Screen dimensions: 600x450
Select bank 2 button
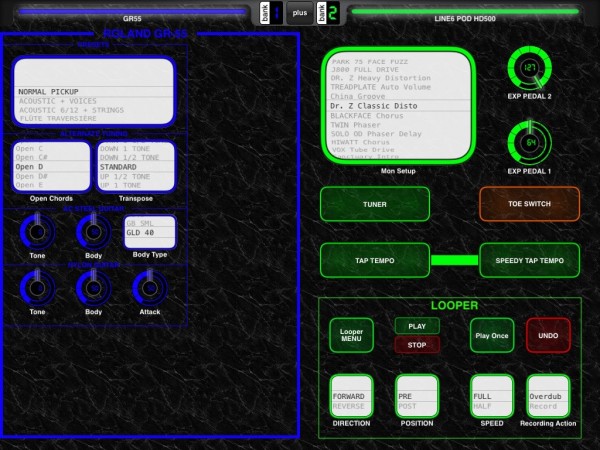[328, 13]
